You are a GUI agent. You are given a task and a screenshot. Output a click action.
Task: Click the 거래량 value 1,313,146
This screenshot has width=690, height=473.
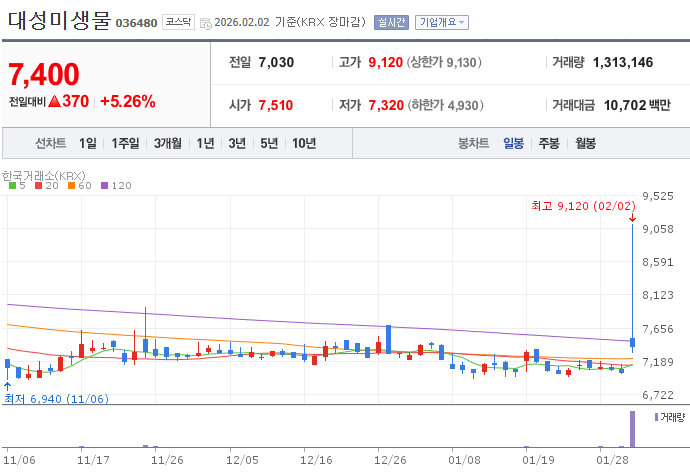click(623, 62)
